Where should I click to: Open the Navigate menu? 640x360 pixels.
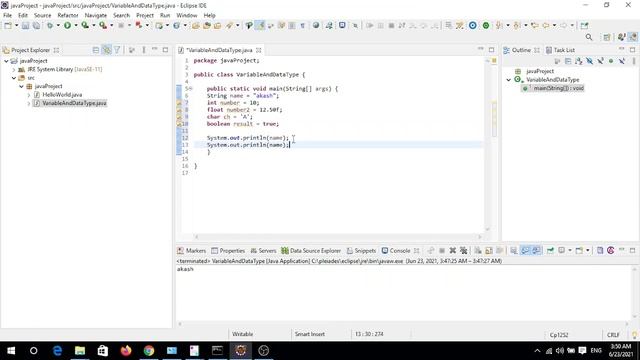(96, 15)
